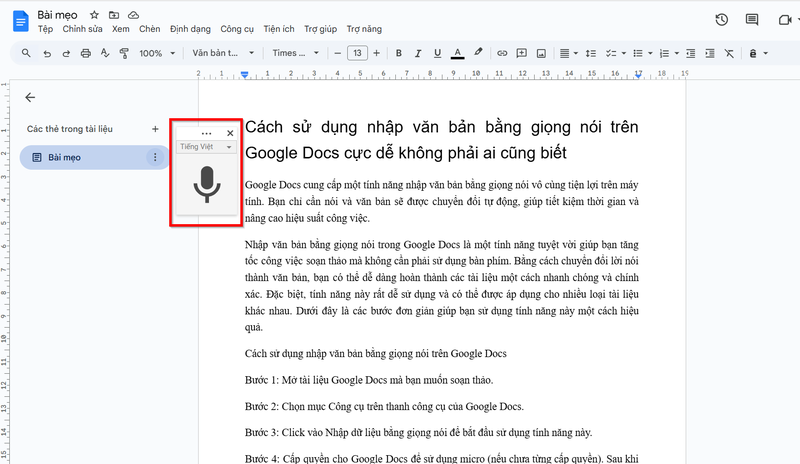Close the tabs sidebar with back arrow
The width and height of the screenshot is (800, 464).
30,97
